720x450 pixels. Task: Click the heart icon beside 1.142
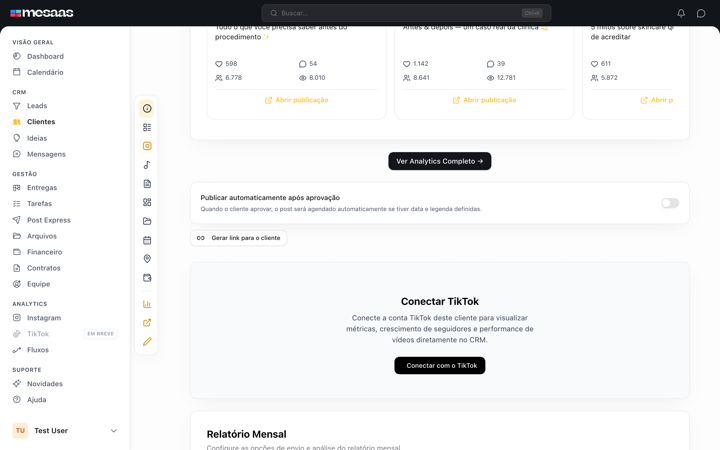pyautogui.click(x=406, y=64)
